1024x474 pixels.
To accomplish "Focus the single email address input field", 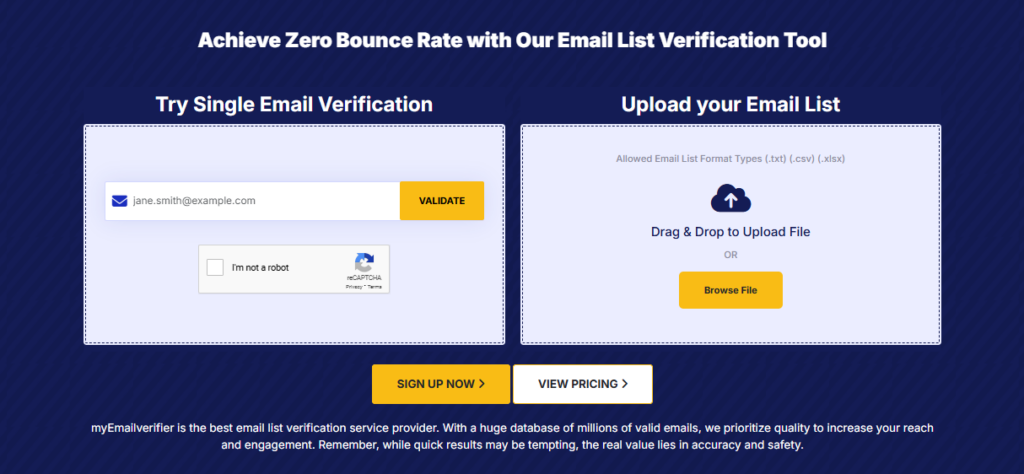I will click(x=260, y=201).
